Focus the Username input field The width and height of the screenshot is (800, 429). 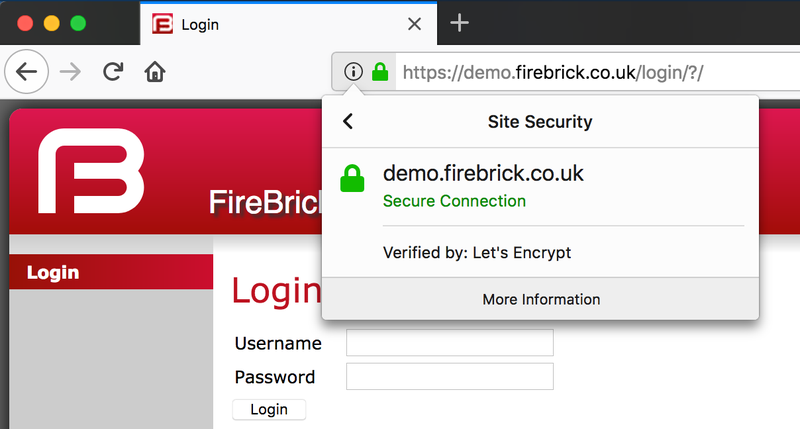449,342
